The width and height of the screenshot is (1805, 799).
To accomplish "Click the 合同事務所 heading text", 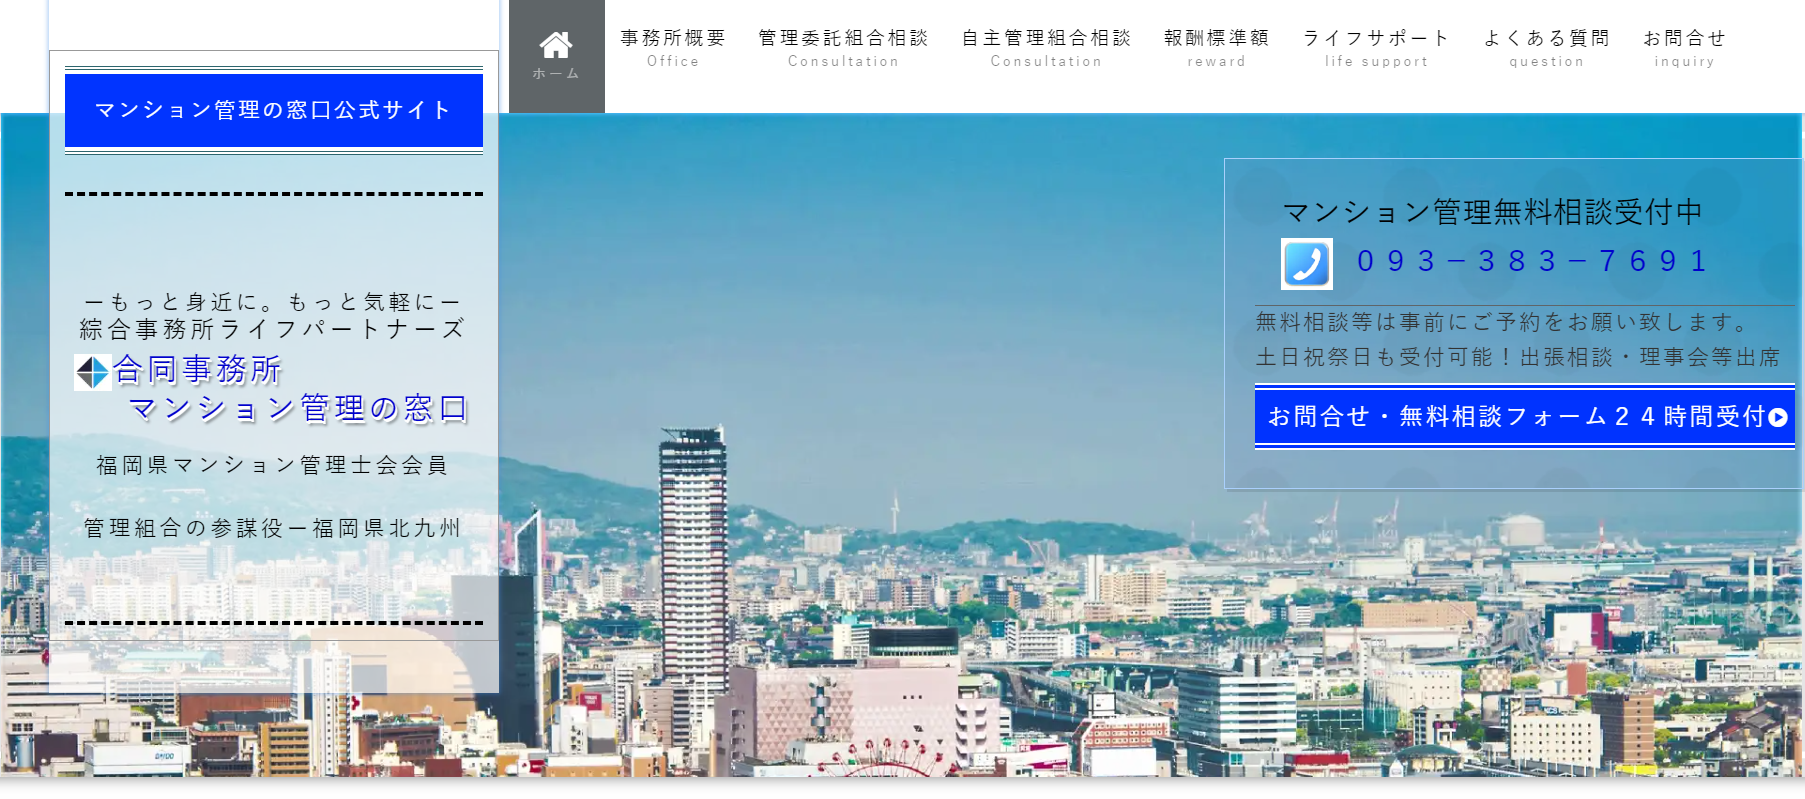I will tap(197, 370).
